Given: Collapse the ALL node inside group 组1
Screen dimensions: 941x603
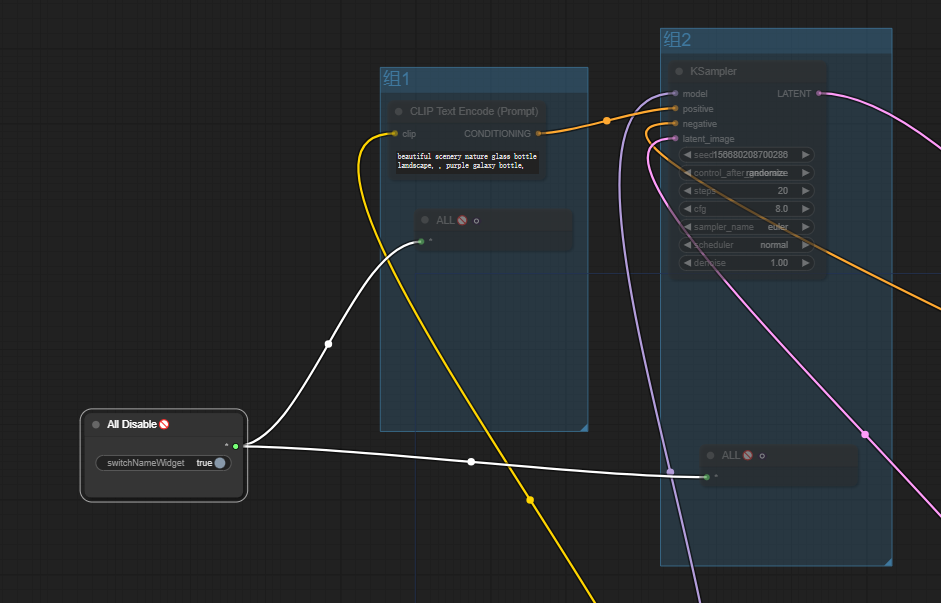Looking at the screenshot, I should pyautogui.click(x=425, y=220).
